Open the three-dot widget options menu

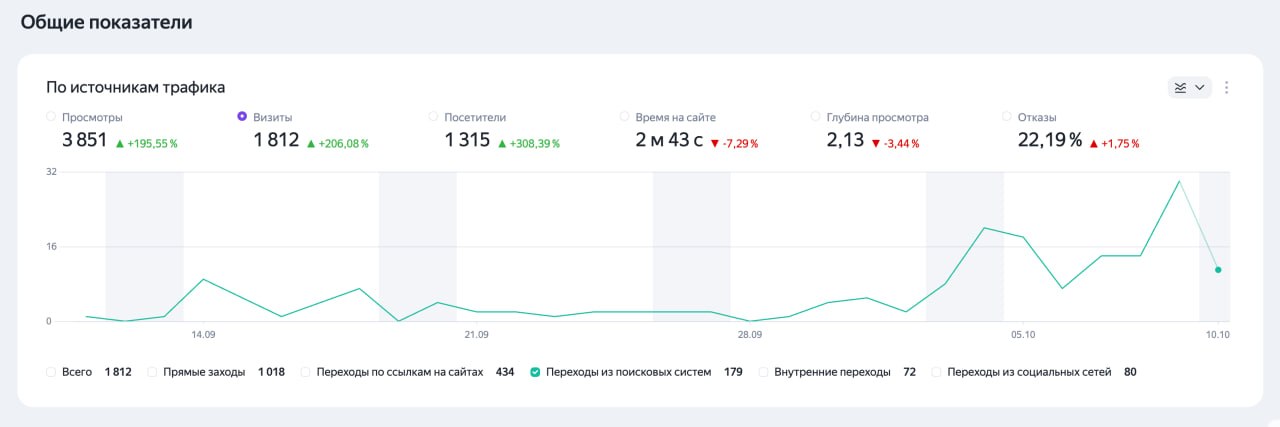[1227, 87]
